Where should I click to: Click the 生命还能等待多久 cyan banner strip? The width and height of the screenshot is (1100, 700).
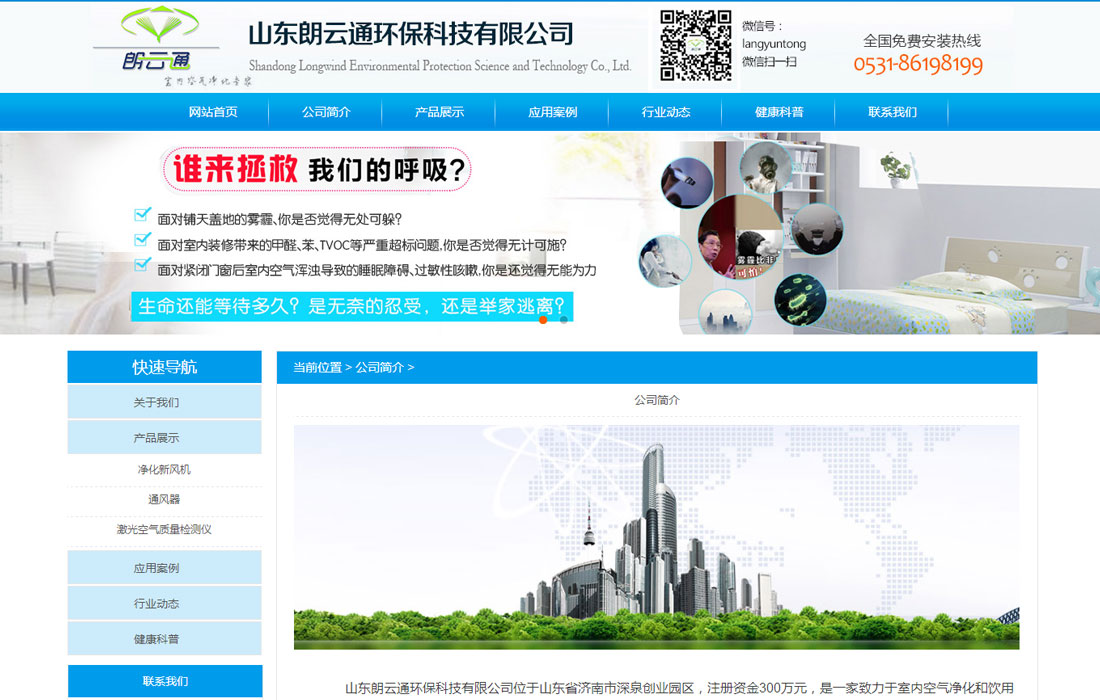pos(352,307)
